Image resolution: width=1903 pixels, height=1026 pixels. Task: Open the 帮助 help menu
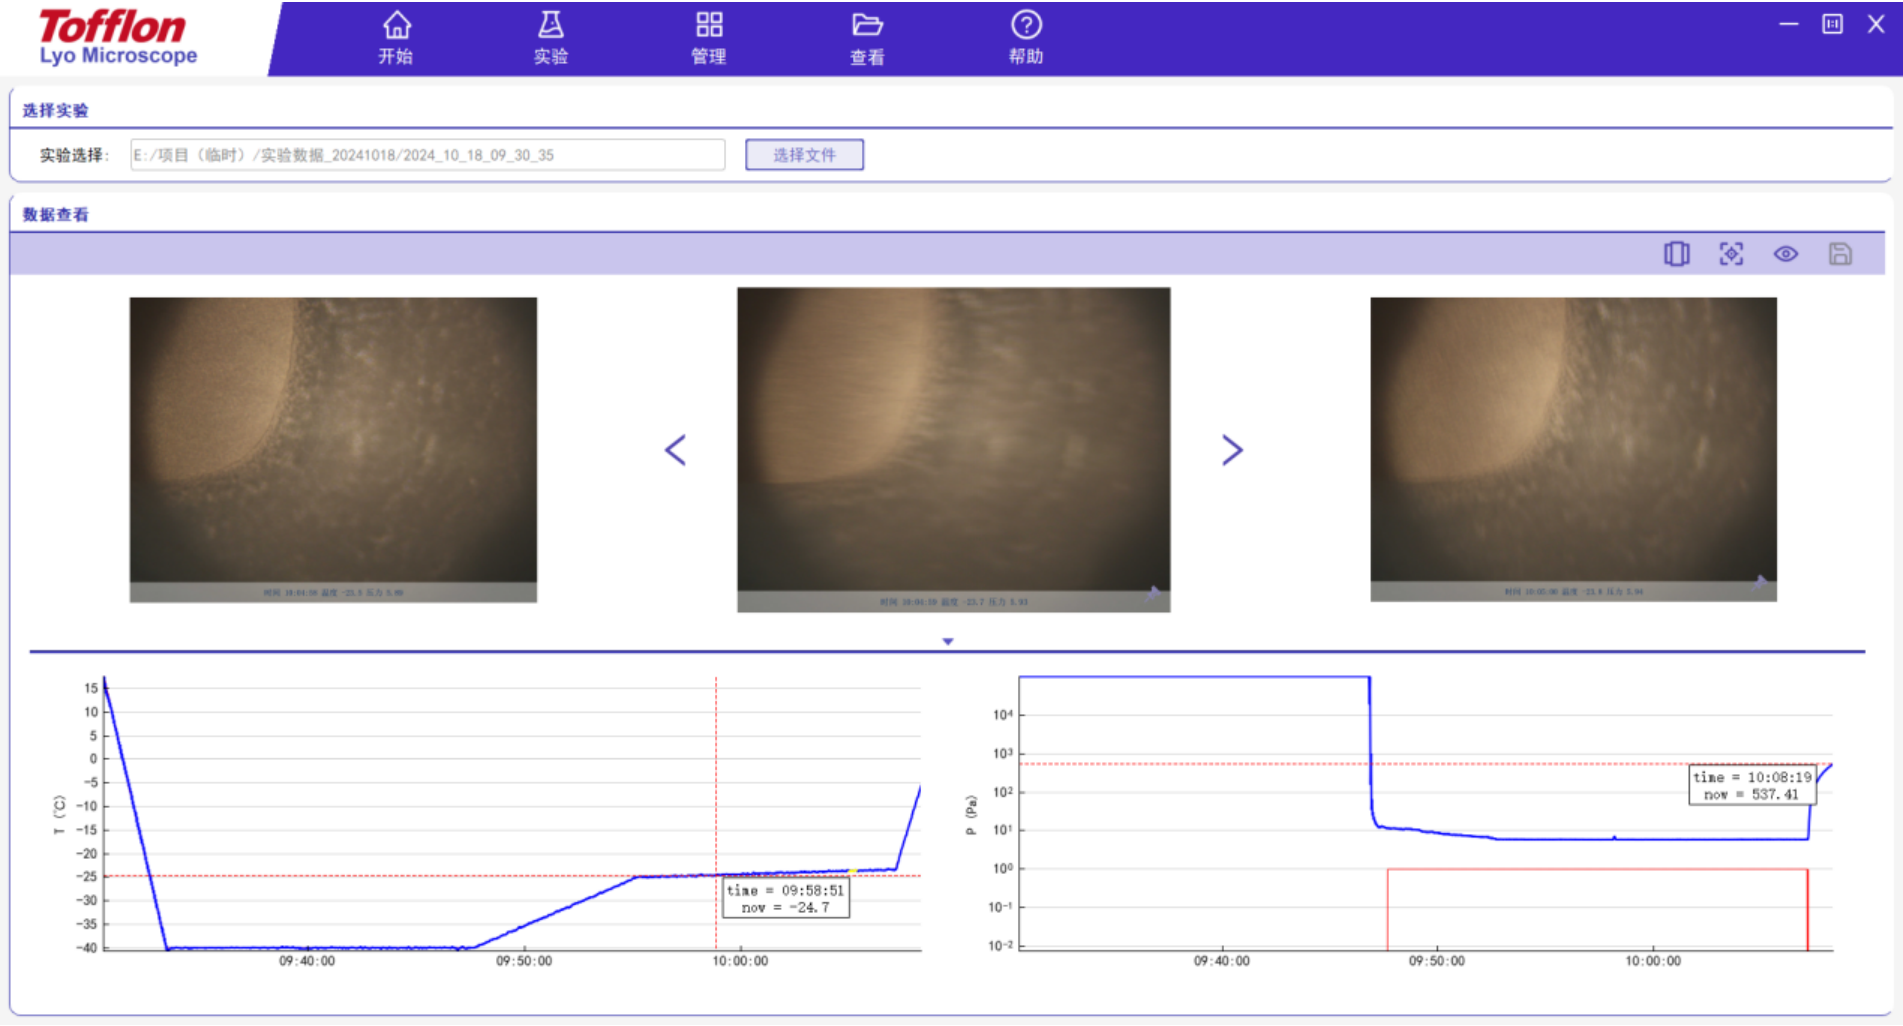1026,38
